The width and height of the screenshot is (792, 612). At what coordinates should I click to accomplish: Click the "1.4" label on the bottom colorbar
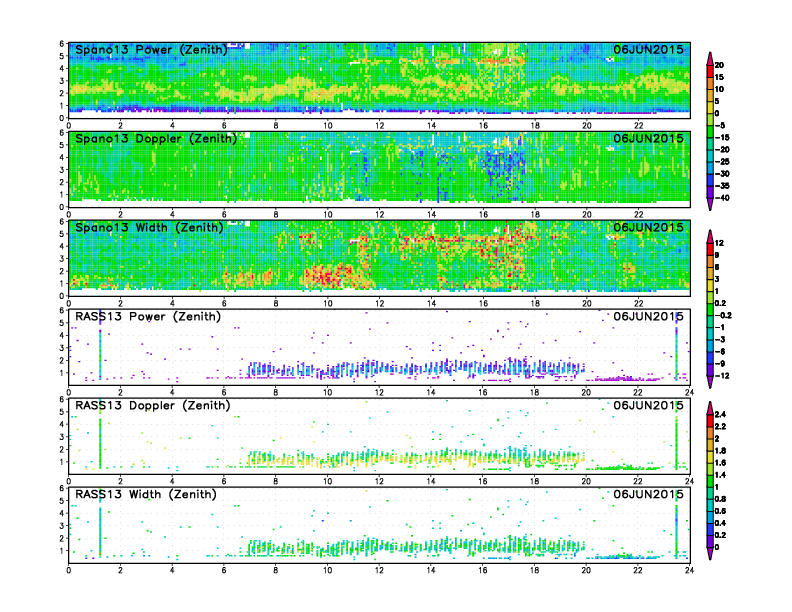coord(720,475)
